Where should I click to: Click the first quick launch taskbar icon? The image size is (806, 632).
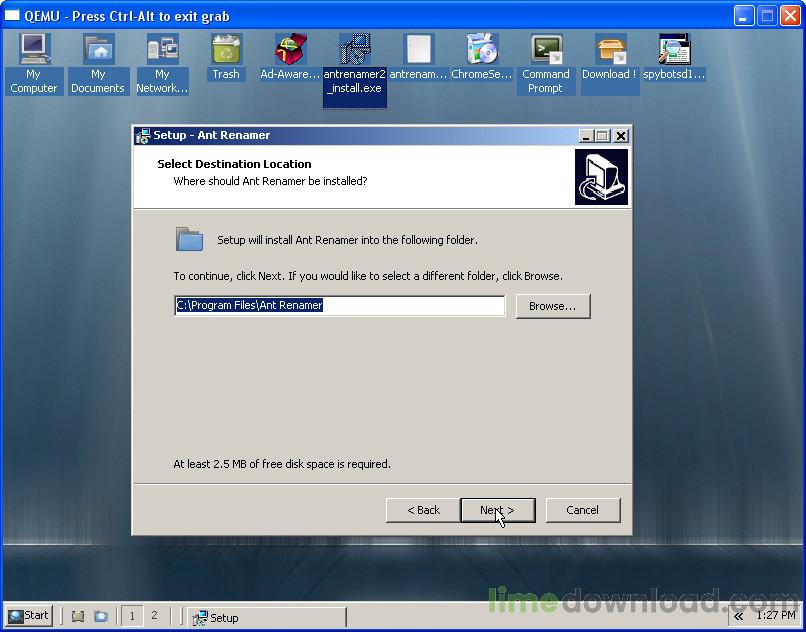point(78,616)
